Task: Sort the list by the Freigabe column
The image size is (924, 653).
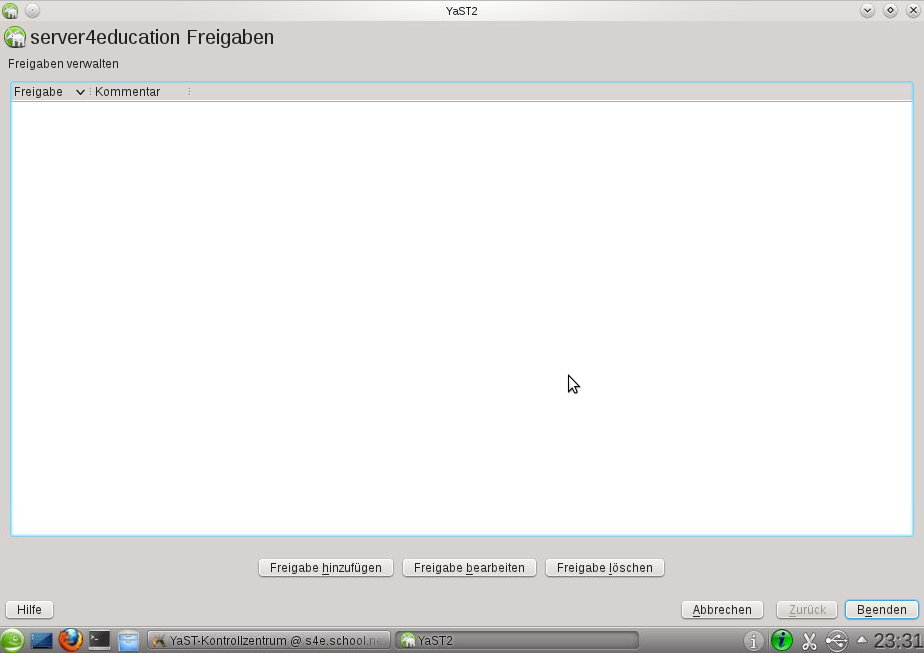Action: (x=50, y=92)
